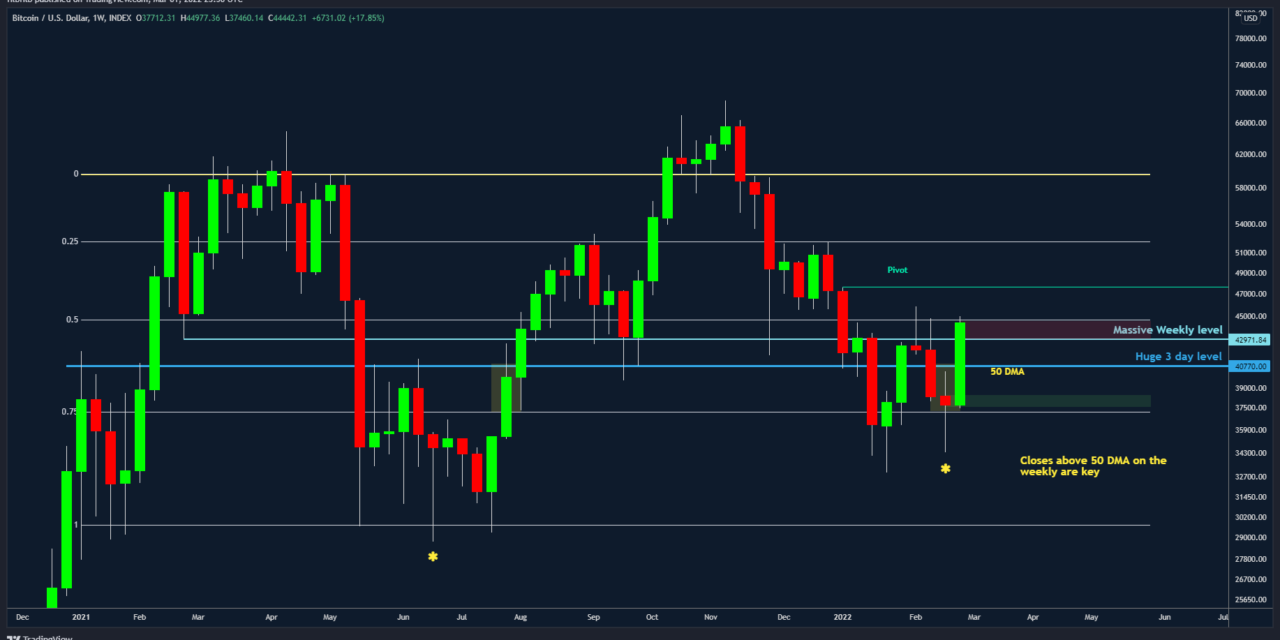Image resolution: width=1280 pixels, height=640 pixels.
Task: Expand the 42971.84 price label on right axis
Action: click(x=1248, y=339)
